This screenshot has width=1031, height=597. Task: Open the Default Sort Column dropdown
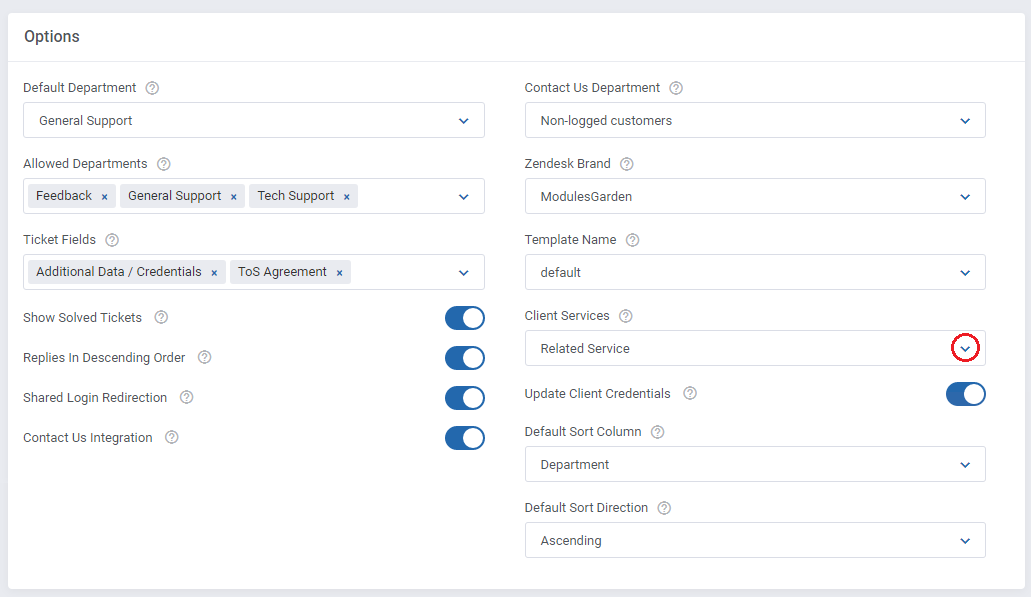tap(755, 464)
